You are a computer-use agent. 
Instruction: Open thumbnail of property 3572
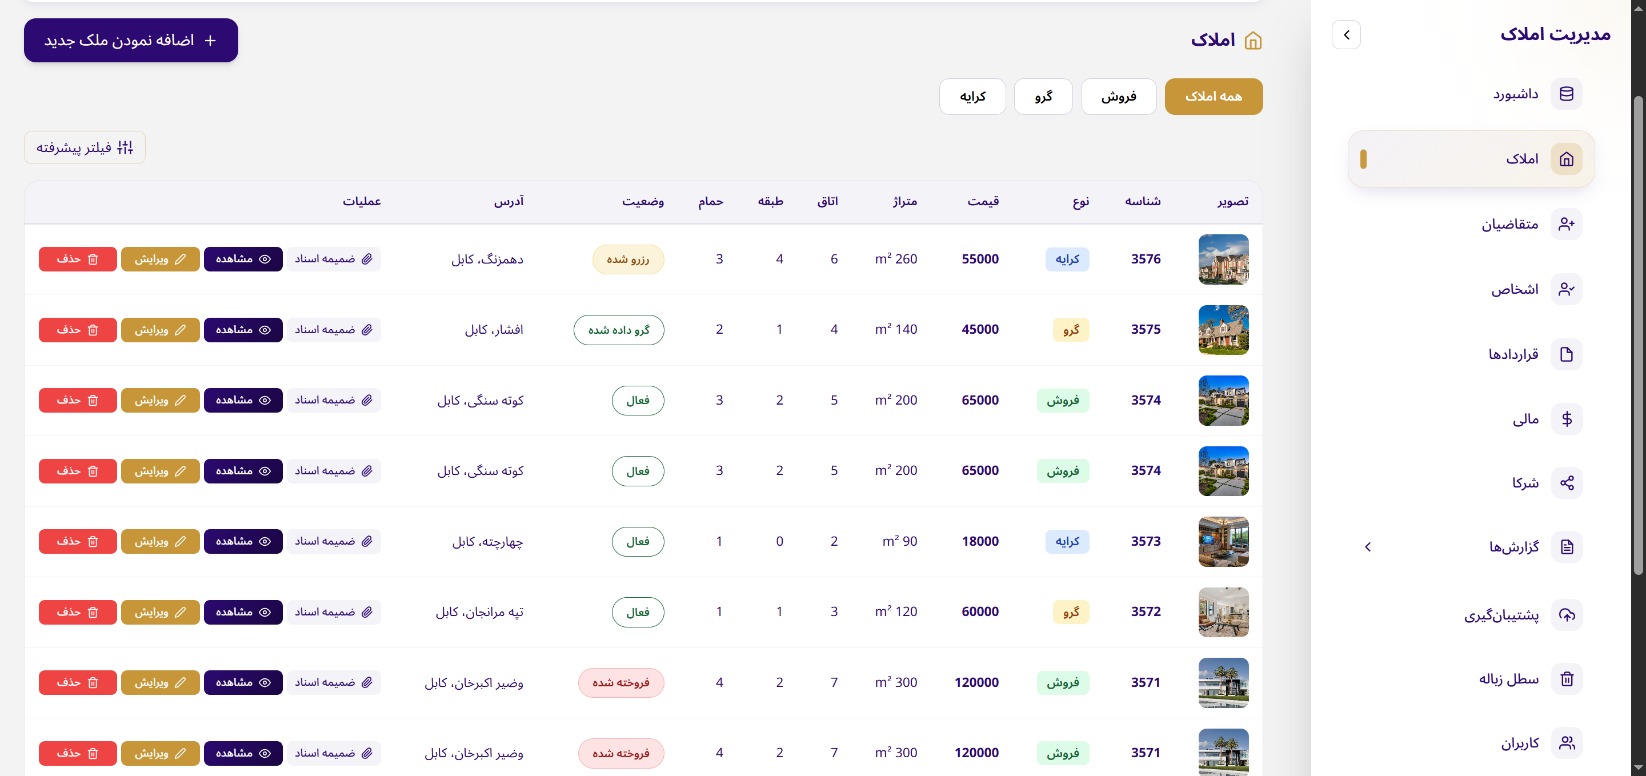coord(1223,612)
